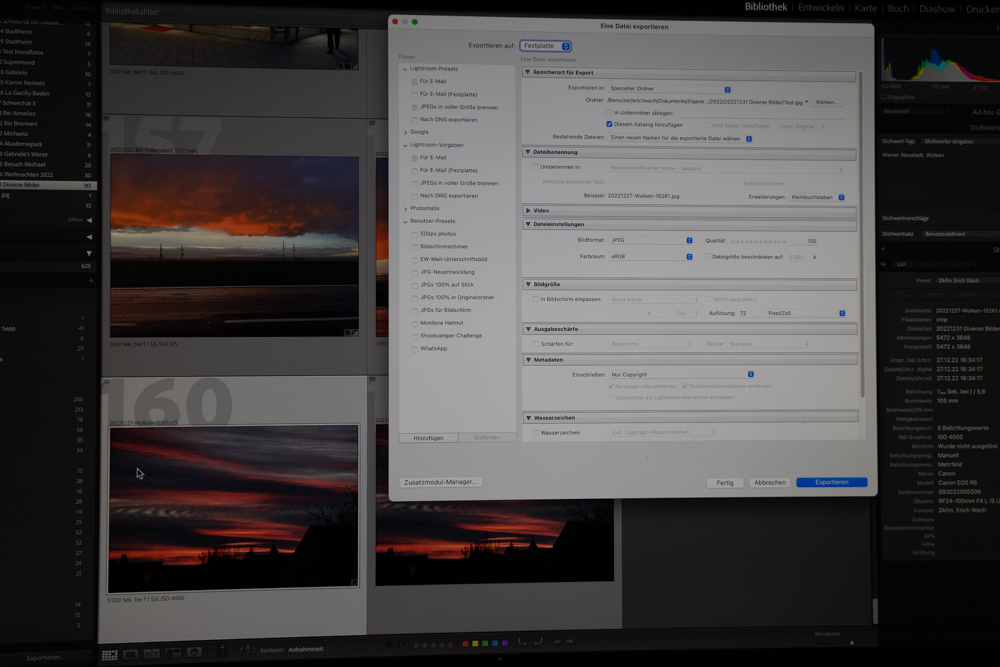Check the 'Umbenennen in' option

[x=534, y=167]
